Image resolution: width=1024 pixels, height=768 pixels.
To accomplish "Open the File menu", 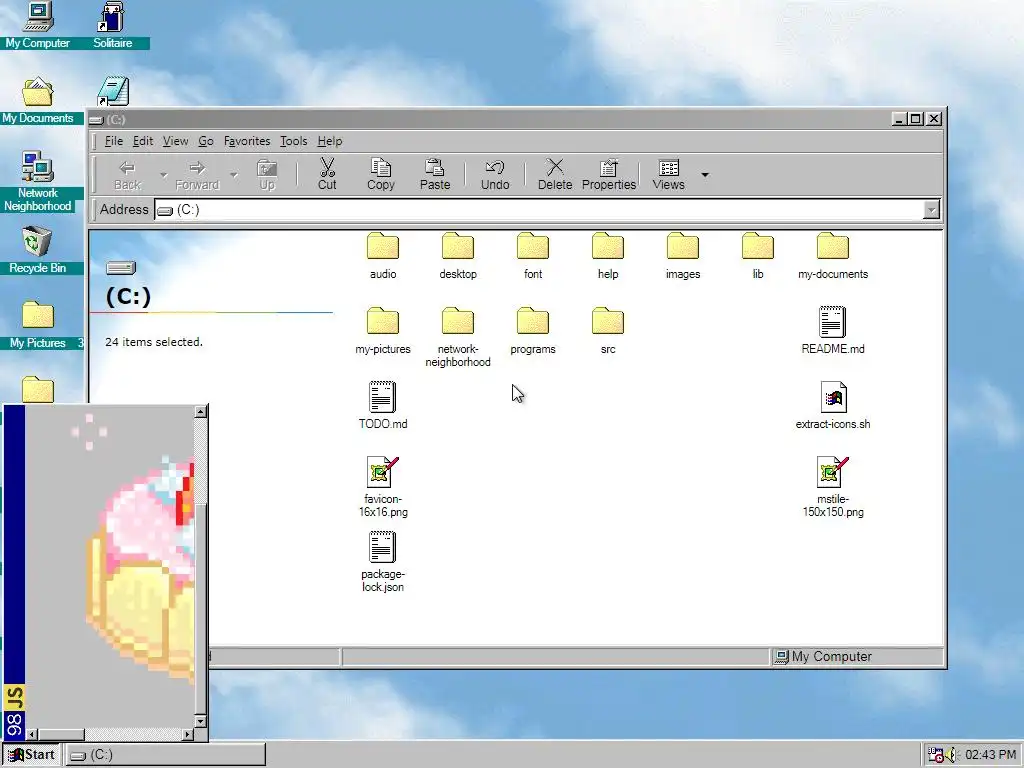I will [x=114, y=141].
